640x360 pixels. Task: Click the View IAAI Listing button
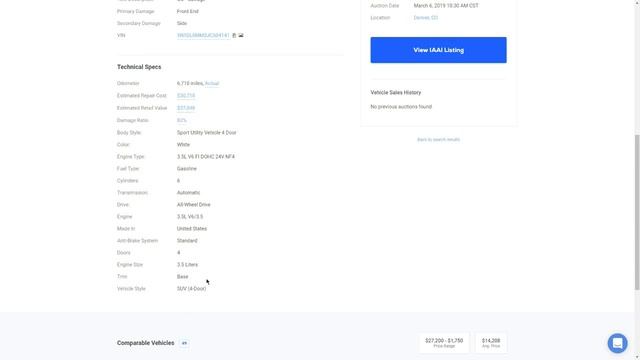[x=438, y=50]
